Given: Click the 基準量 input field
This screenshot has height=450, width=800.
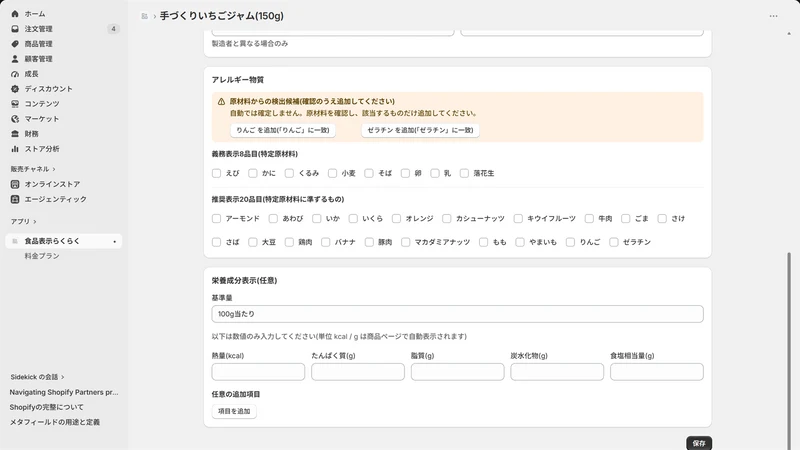Looking at the screenshot, I should click(458, 314).
